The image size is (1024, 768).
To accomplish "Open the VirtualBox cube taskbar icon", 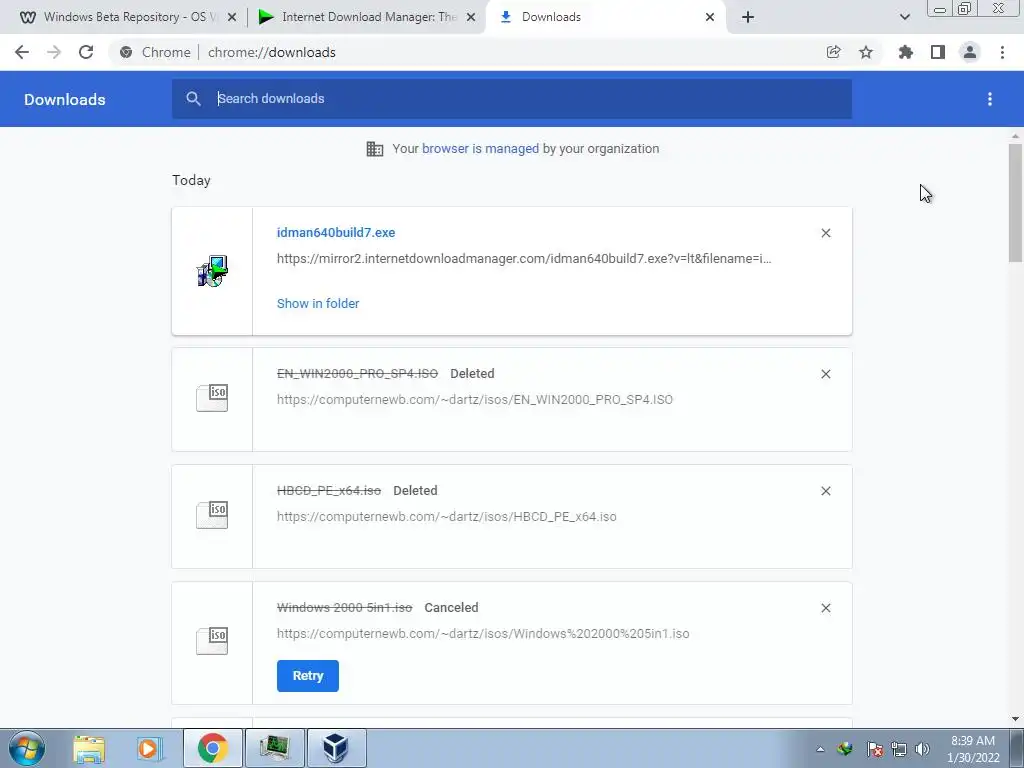I will [336, 748].
